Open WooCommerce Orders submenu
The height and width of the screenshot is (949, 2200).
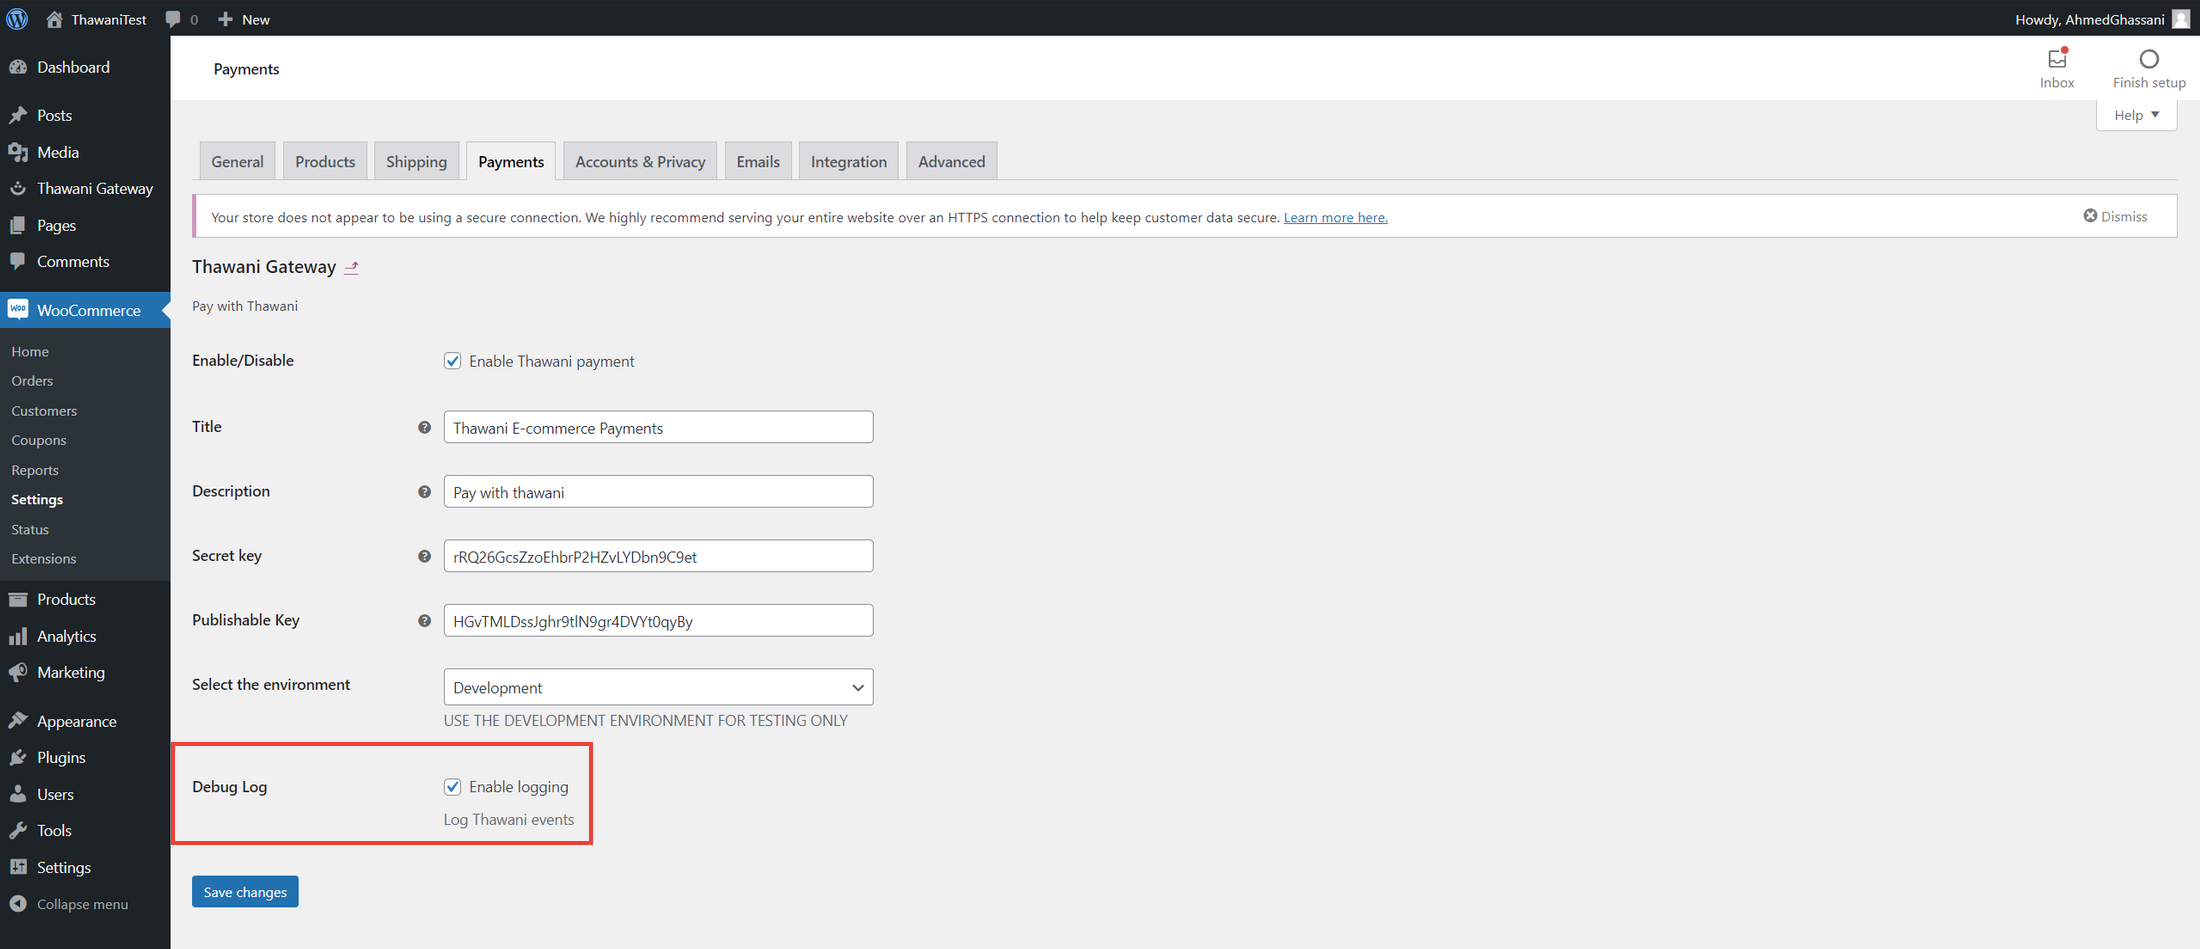tap(32, 381)
